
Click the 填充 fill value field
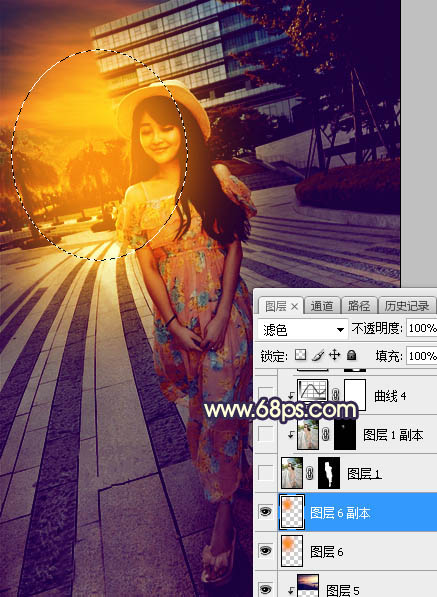point(421,356)
